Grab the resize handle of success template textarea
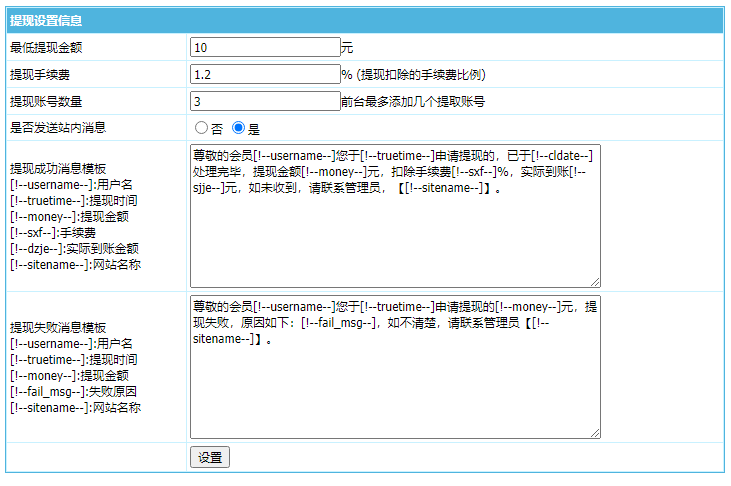731x486 pixels. 595,282
